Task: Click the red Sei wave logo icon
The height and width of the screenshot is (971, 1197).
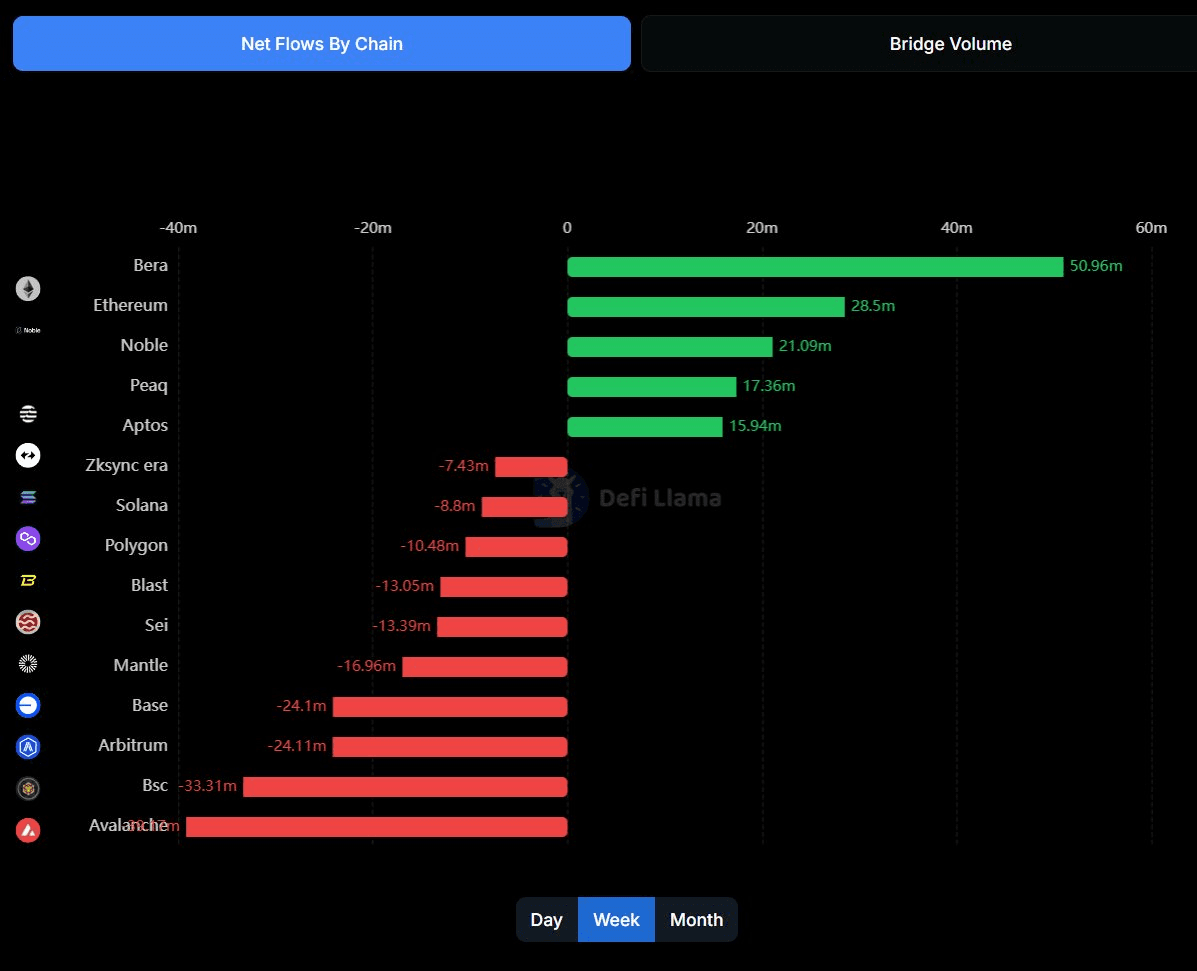Action: pyautogui.click(x=28, y=623)
